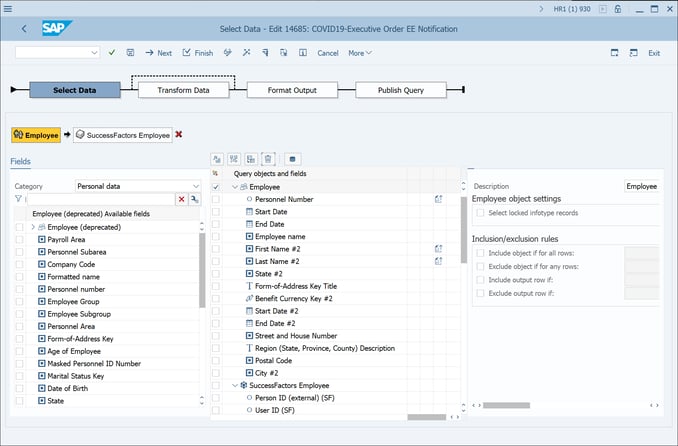Viewport: 678px width, 446px height.
Task: Click the available fields vertical scrollbar
Action: (202, 270)
